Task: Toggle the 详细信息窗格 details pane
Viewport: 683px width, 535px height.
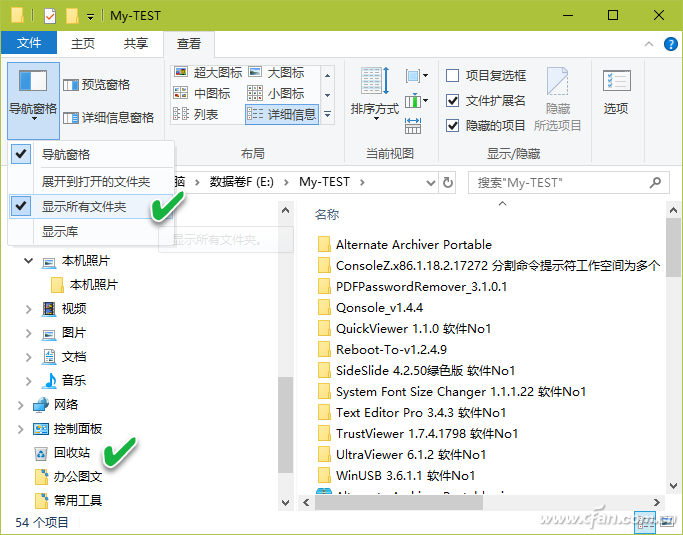Action: pyautogui.click(x=108, y=117)
